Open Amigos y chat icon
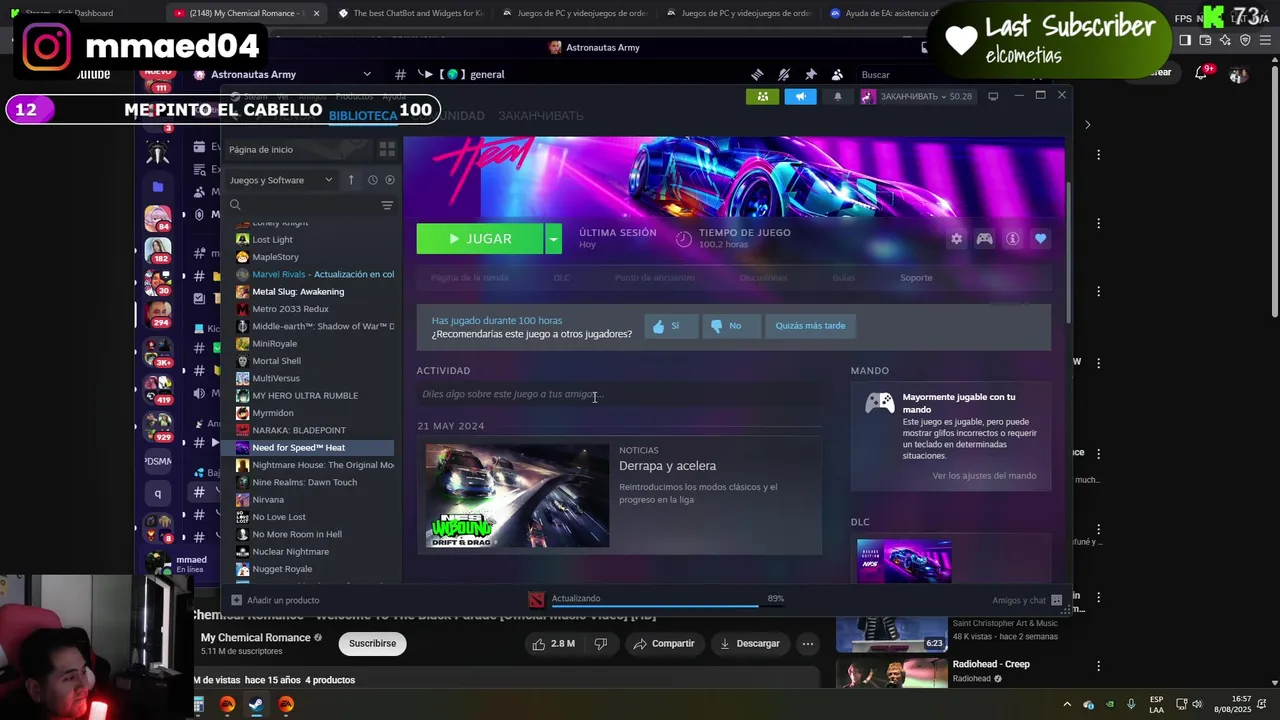Image resolution: width=1280 pixels, height=720 pixels. click(x=1058, y=600)
